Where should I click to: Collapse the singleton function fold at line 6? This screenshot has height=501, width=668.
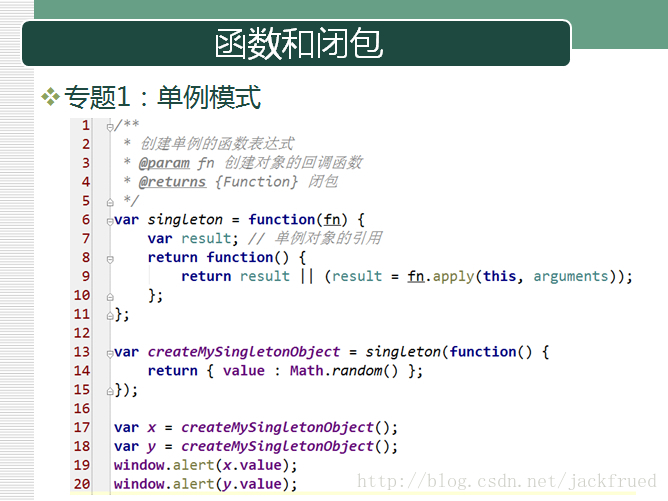pyautogui.click(x=110, y=222)
